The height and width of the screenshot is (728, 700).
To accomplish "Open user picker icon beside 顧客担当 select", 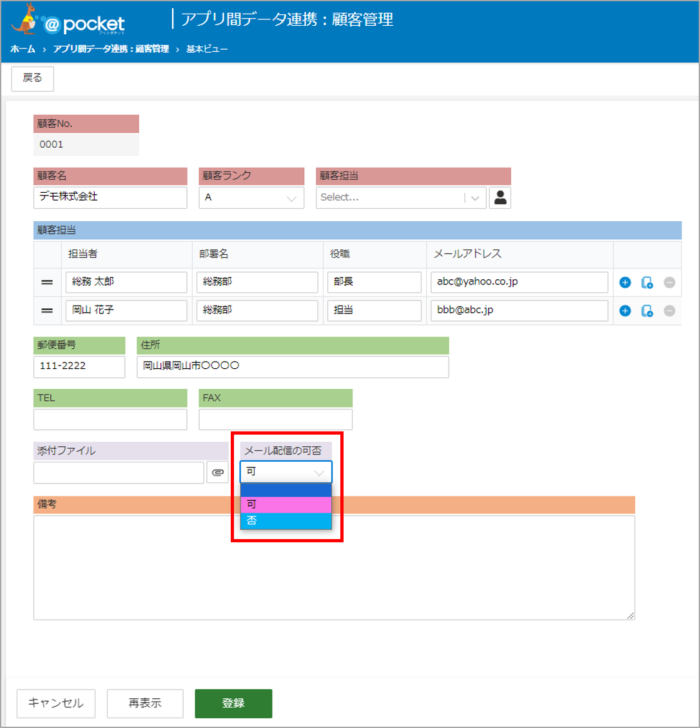I will [500, 198].
